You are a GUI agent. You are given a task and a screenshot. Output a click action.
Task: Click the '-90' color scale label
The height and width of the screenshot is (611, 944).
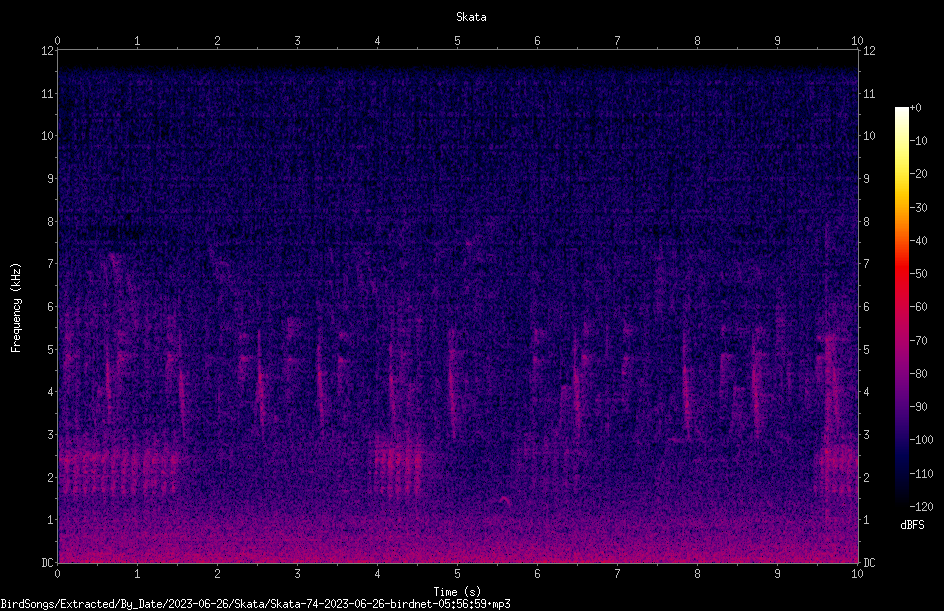click(919, 407)
